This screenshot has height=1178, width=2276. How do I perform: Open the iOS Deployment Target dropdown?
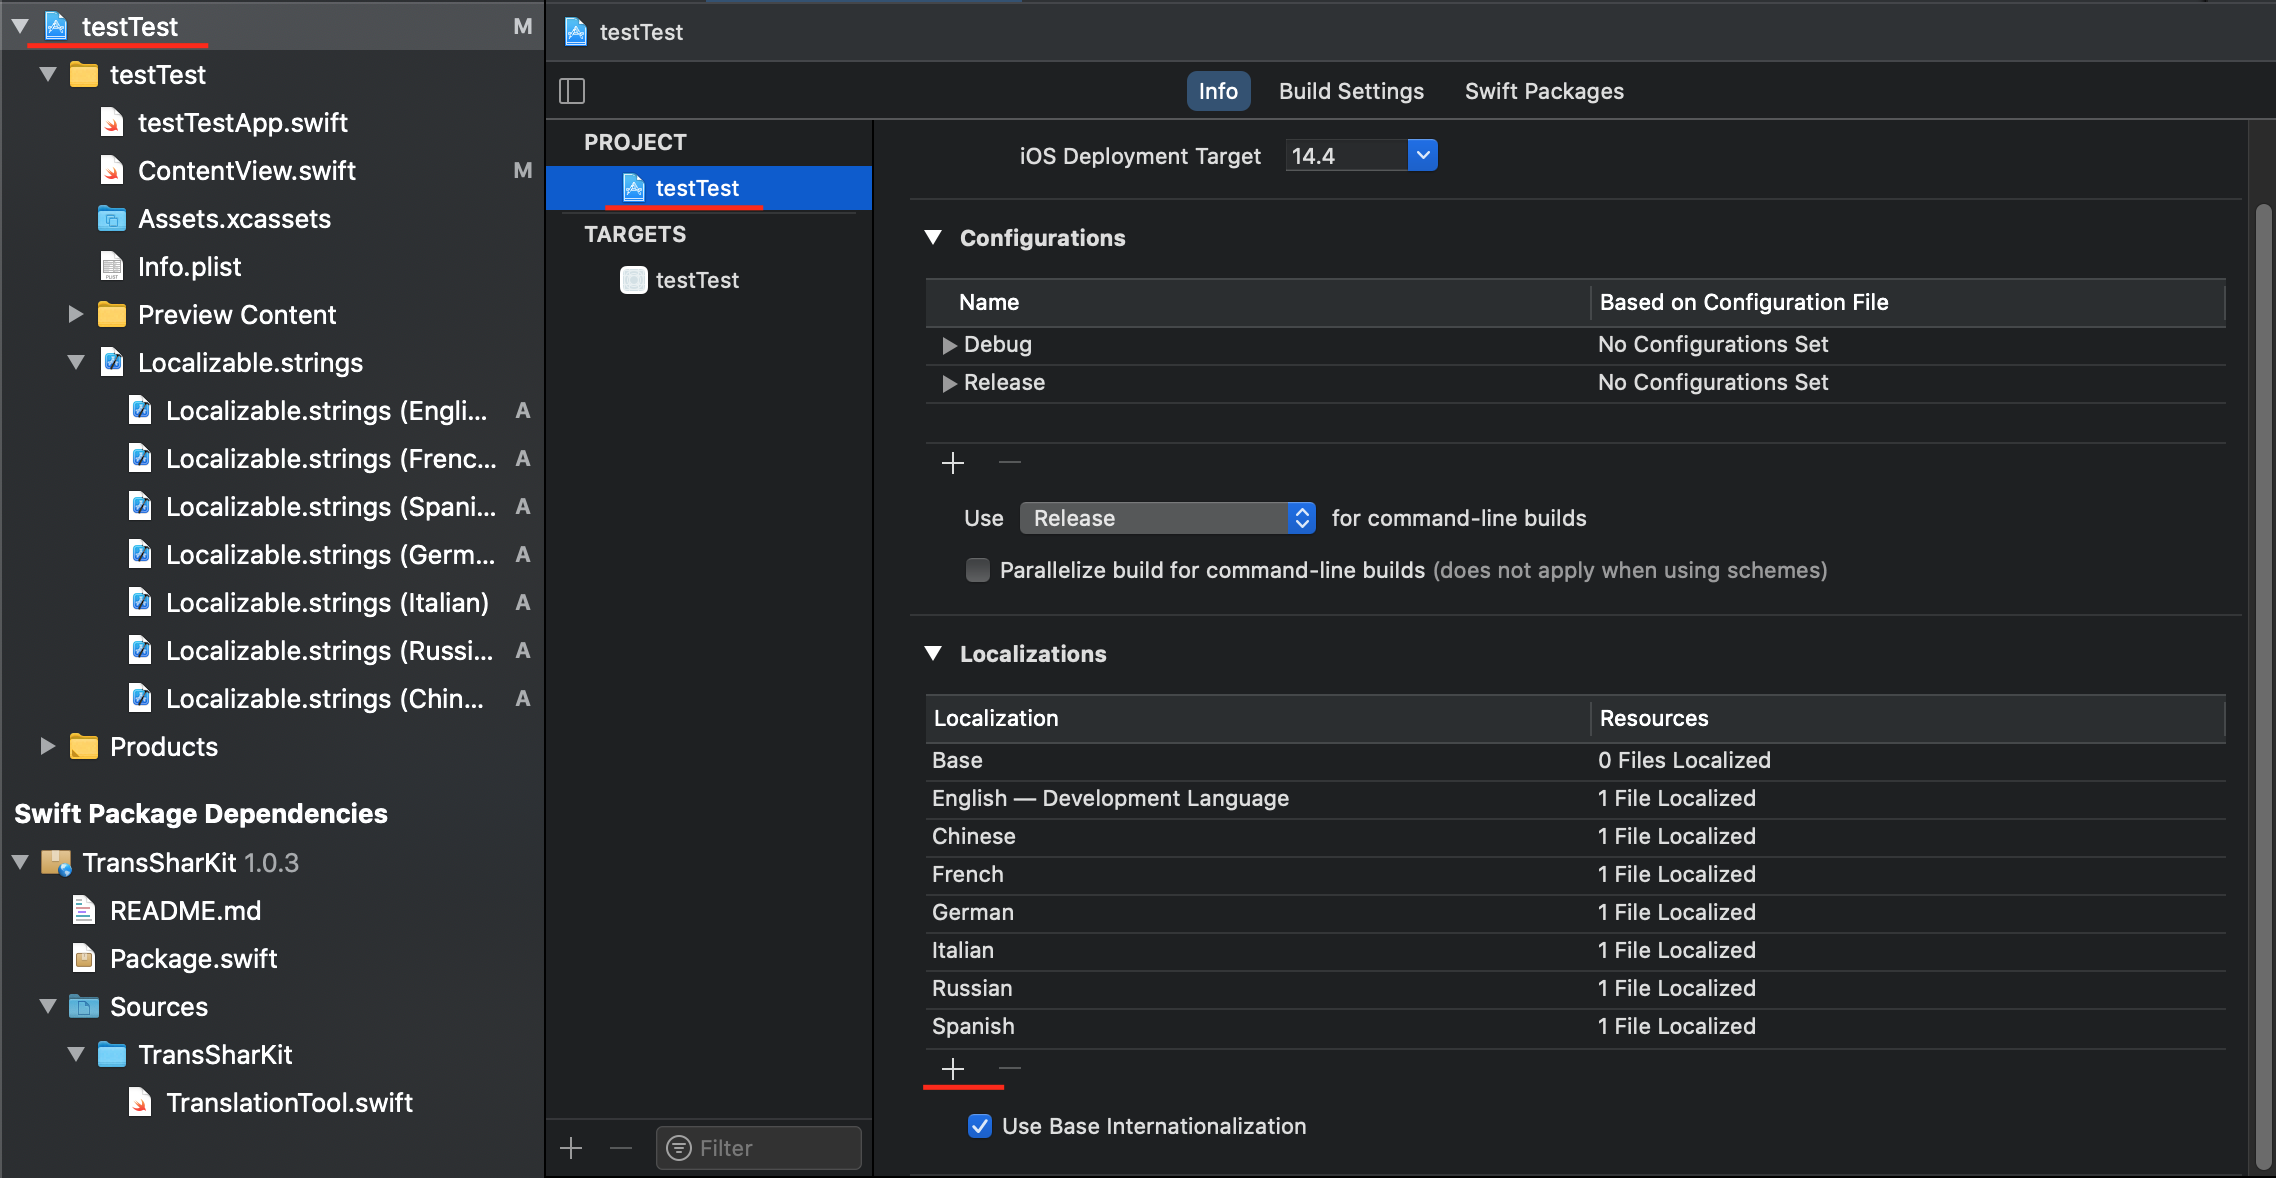1422,155
